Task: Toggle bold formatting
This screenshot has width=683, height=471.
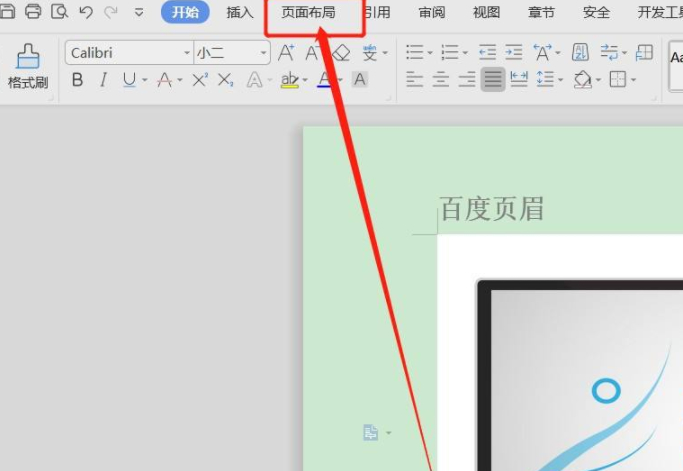Action: tap(78, 80)
